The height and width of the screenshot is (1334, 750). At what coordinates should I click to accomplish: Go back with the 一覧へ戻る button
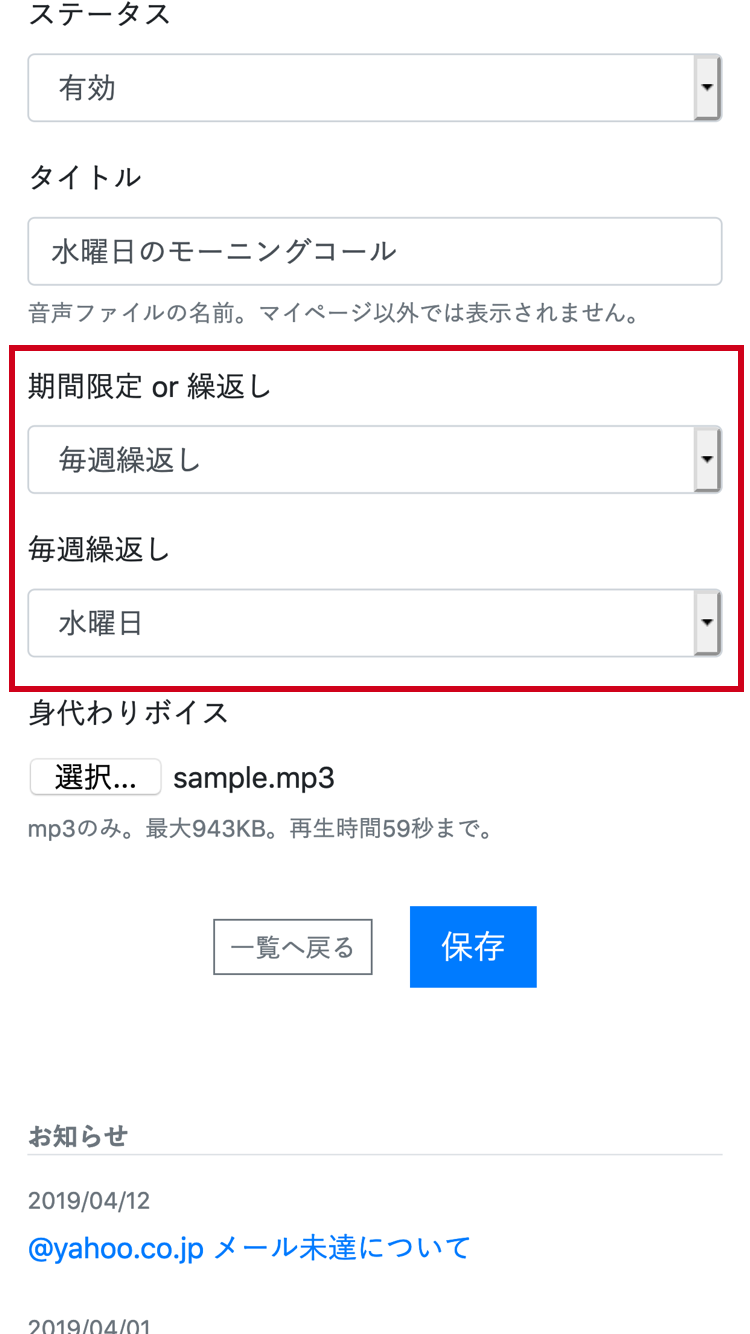[293, 947]
